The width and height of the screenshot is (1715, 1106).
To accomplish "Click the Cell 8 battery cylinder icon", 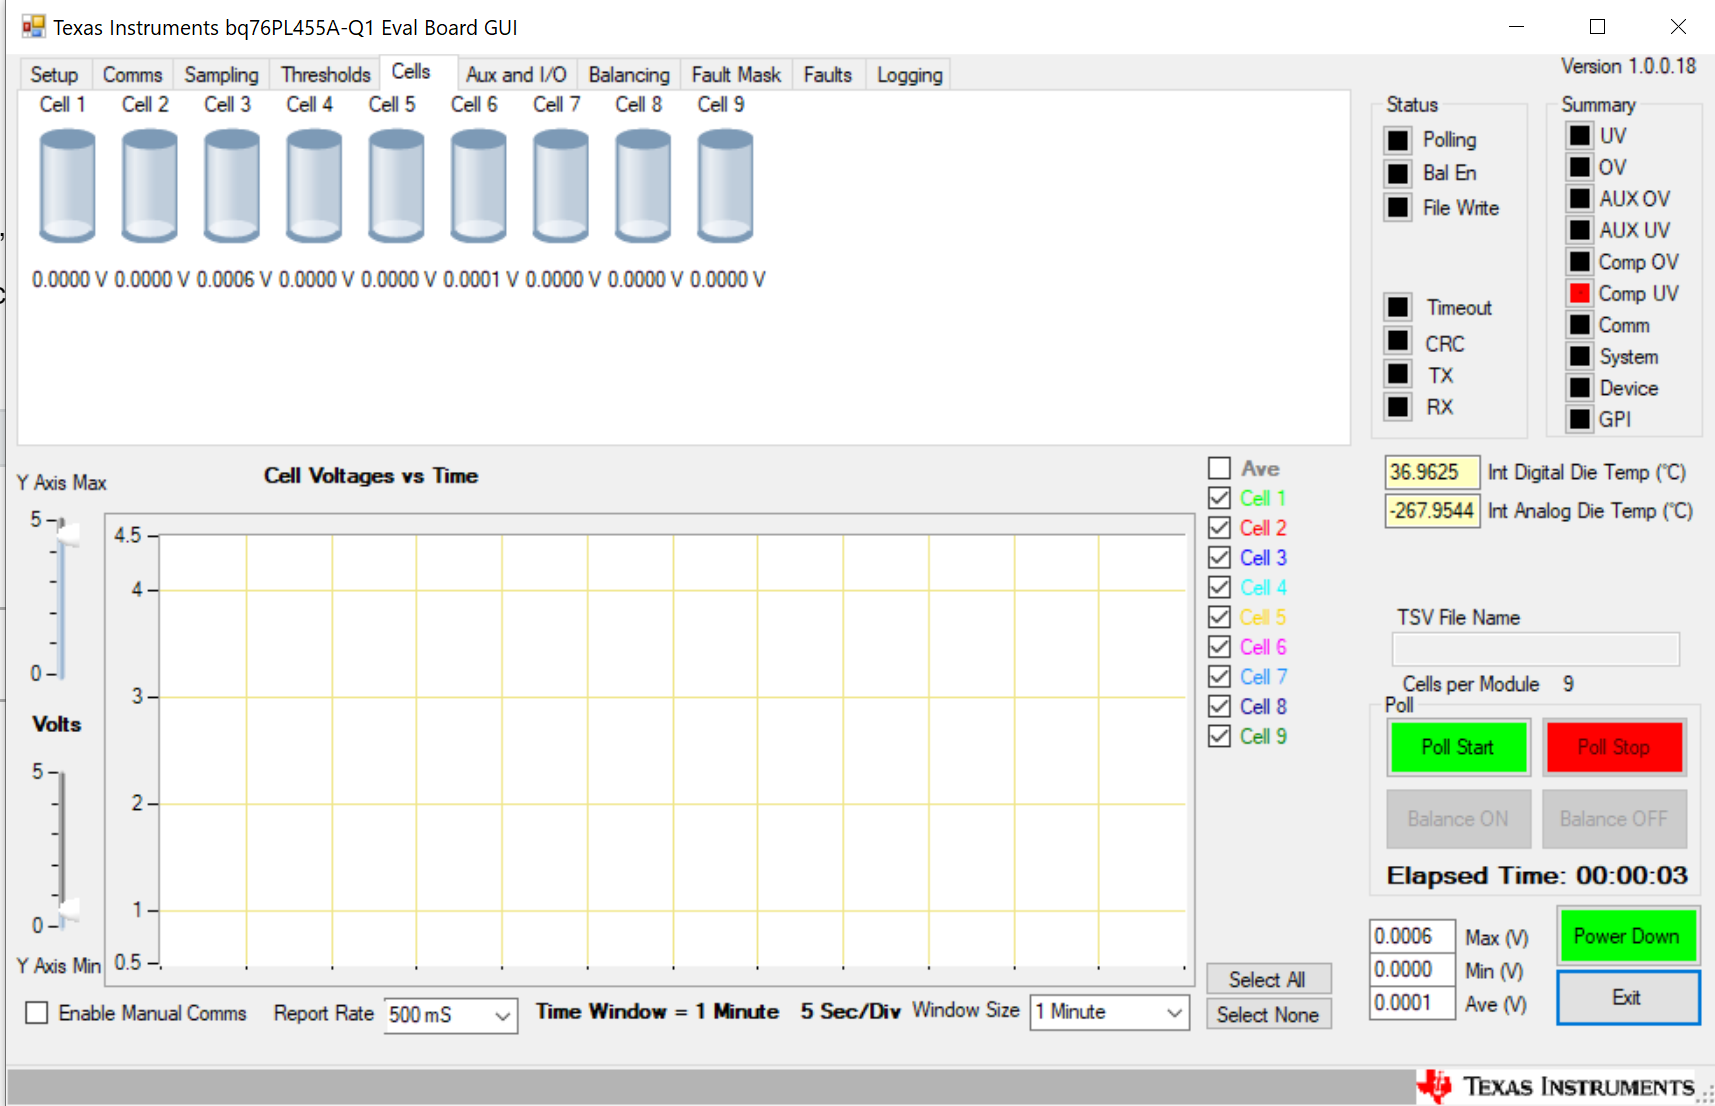I will click(x=643, y=186).
